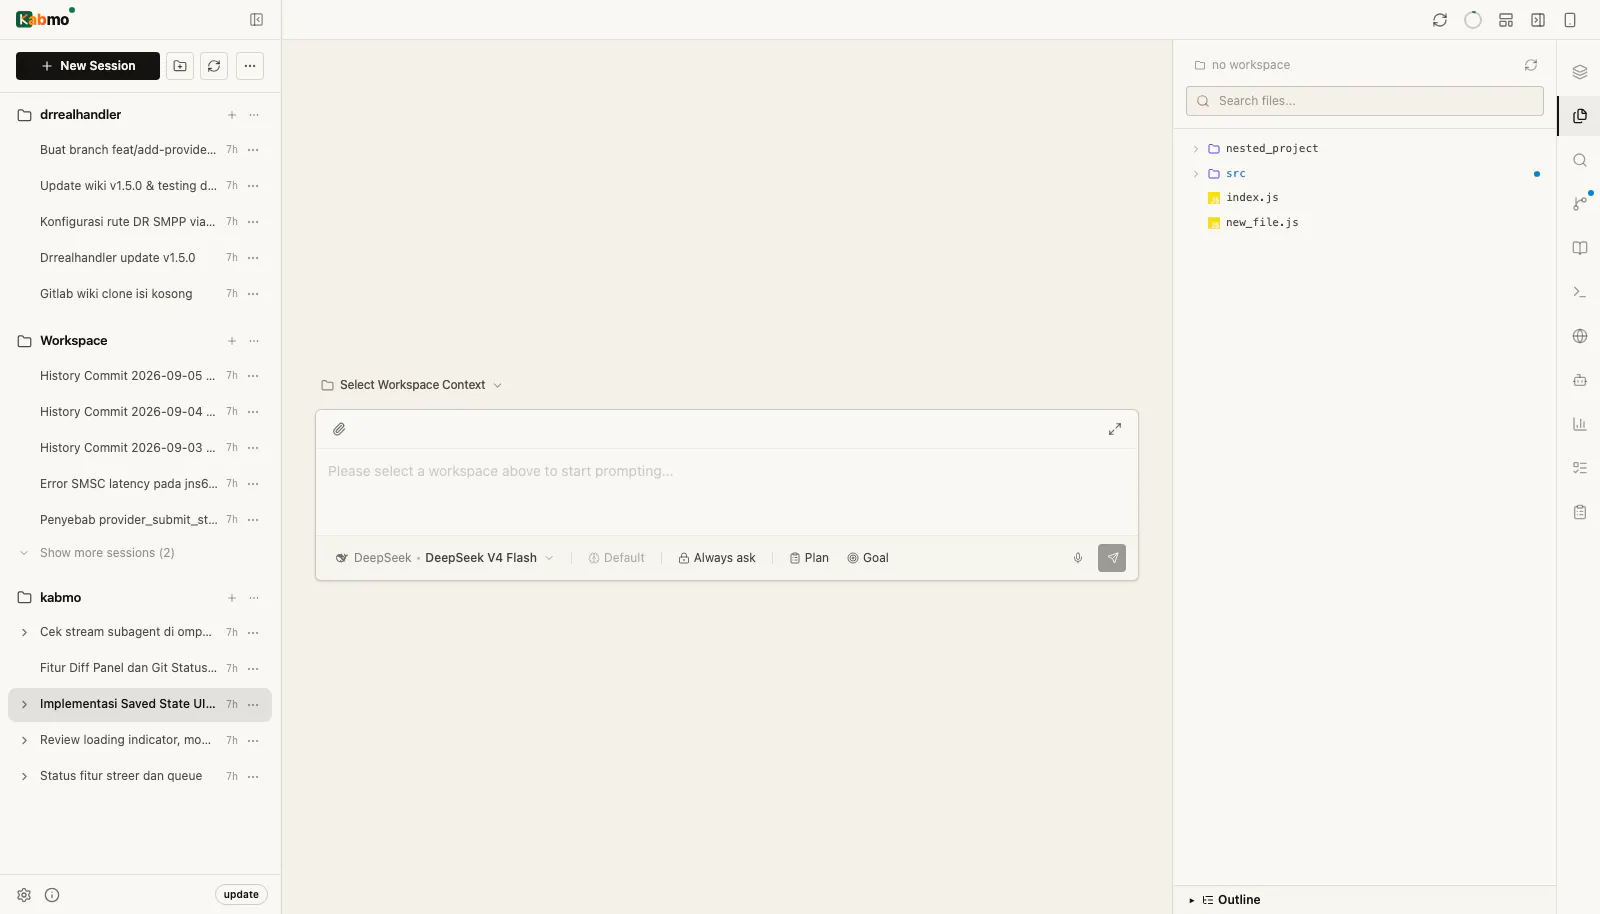1600x914 pixels.
Task: Toggle mobile device view in top bar
Action: pyautogui.click(x=1570, y=20)
